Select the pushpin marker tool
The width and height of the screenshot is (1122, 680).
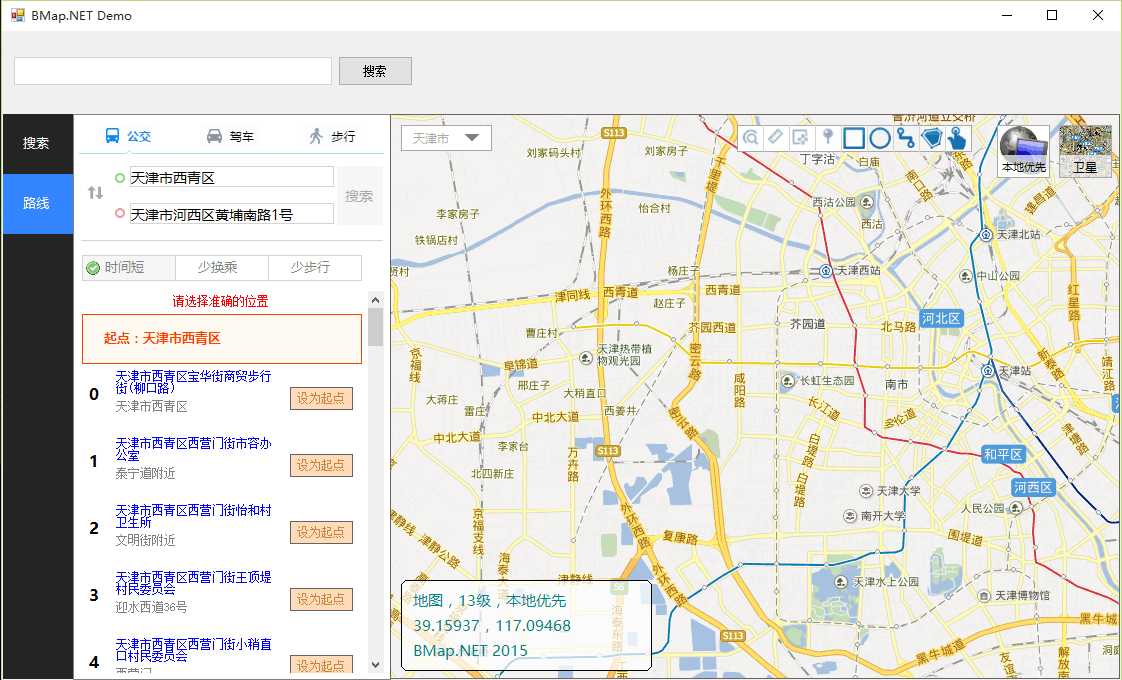tap(828, 137)
